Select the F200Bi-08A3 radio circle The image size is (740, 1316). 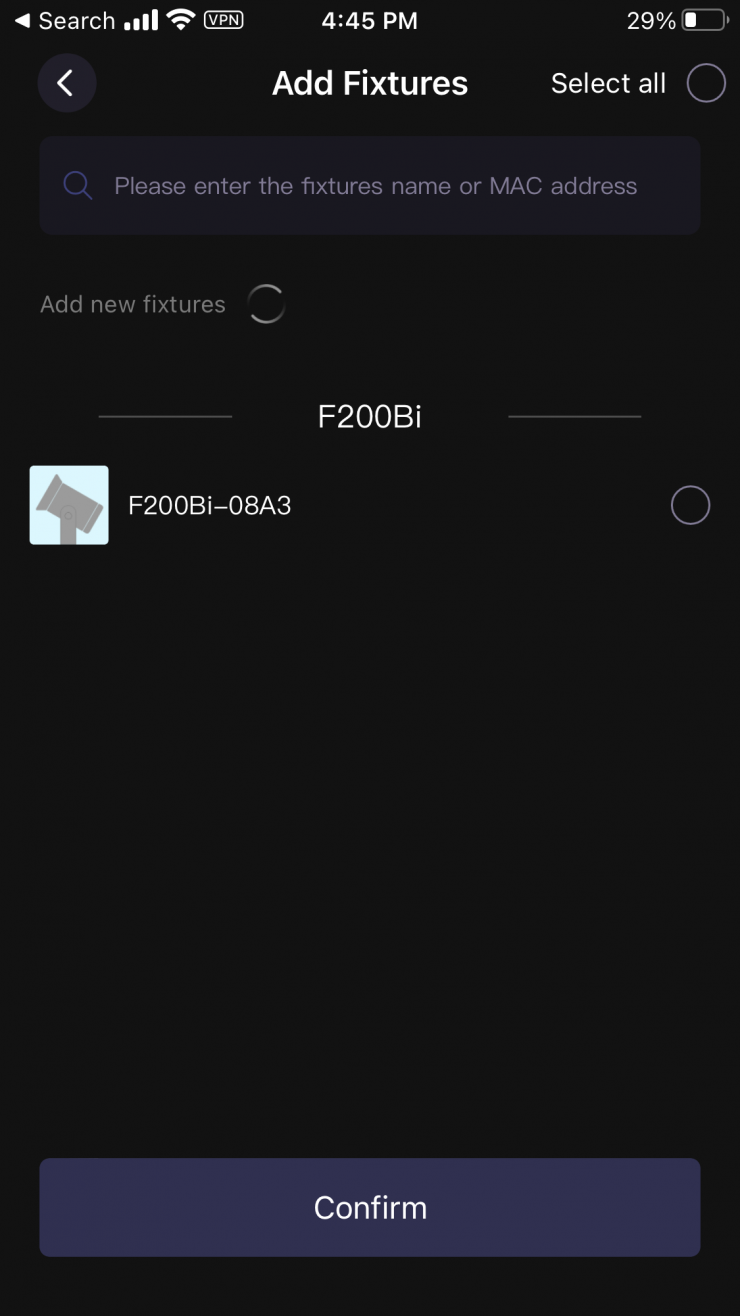[x=690, y=505]
